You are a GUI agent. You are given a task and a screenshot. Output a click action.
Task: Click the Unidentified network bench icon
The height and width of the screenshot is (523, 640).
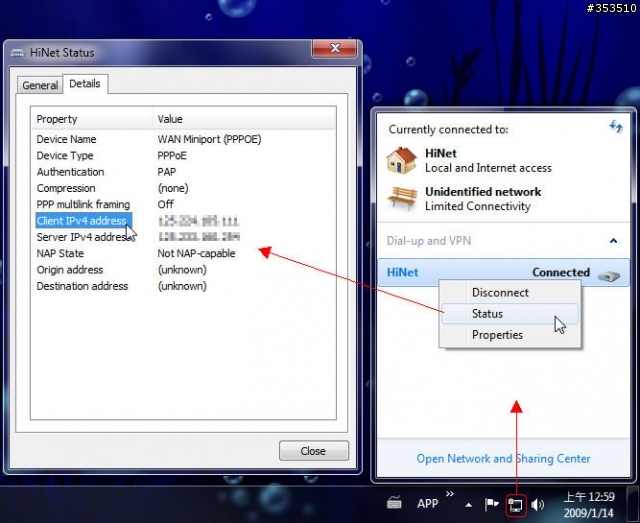[402, 198]
